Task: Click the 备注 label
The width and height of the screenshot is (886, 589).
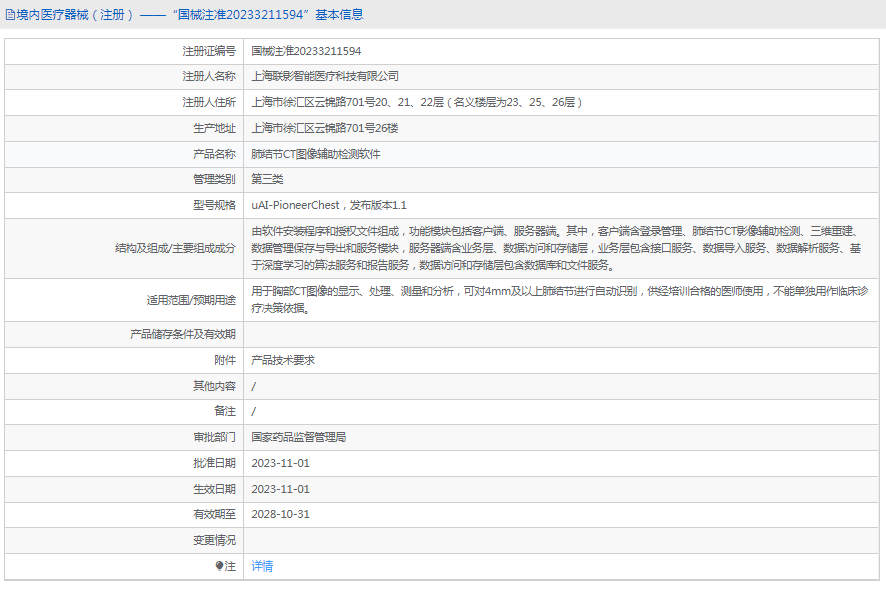Action: click(x=225, y=412)
